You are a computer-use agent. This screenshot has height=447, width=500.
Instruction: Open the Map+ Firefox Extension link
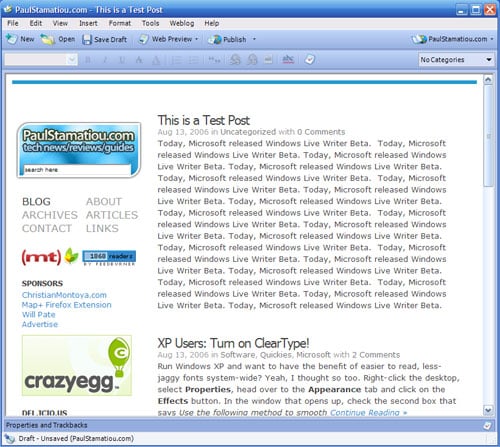(67, 305)
